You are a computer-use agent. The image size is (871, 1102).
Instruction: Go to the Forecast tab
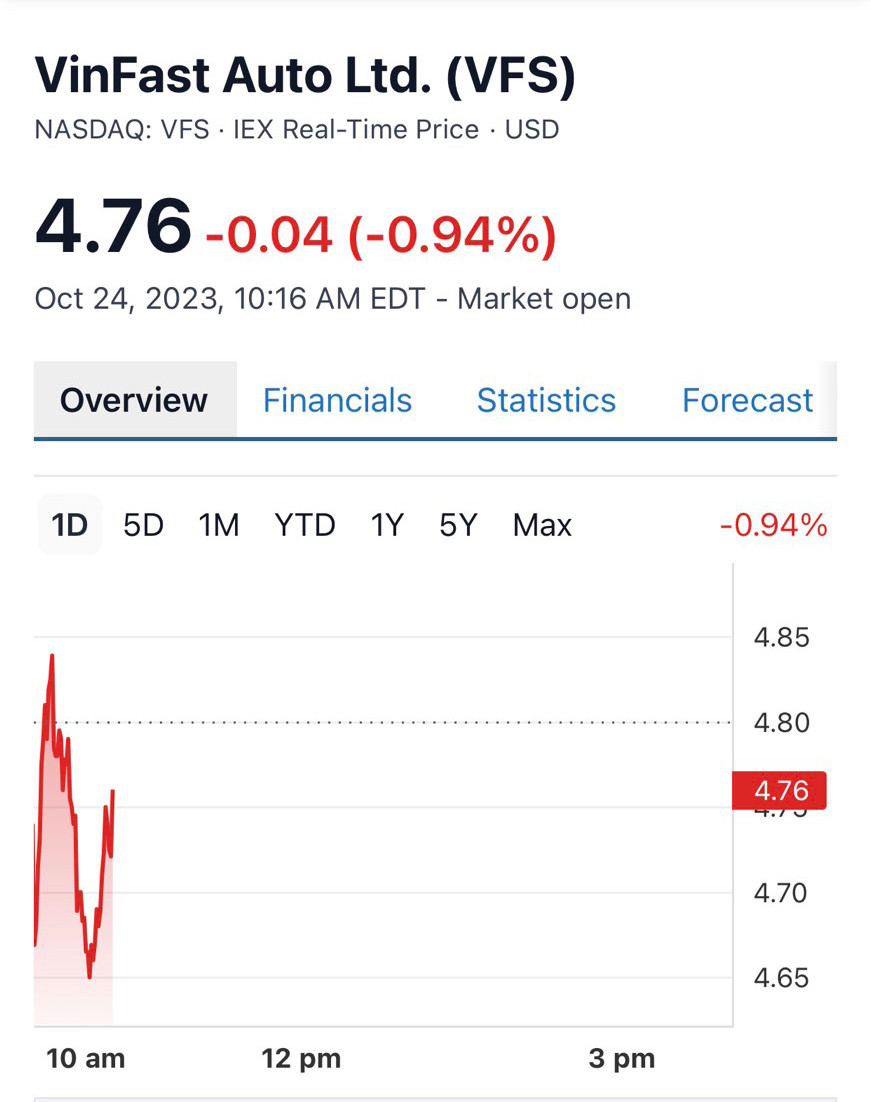click(747, 400)
